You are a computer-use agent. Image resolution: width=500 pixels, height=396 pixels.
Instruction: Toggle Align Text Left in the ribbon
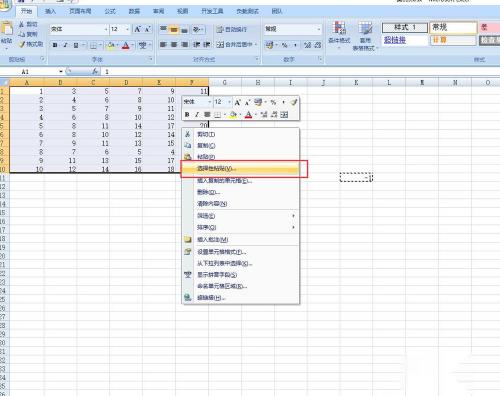(x=163, y=44)
